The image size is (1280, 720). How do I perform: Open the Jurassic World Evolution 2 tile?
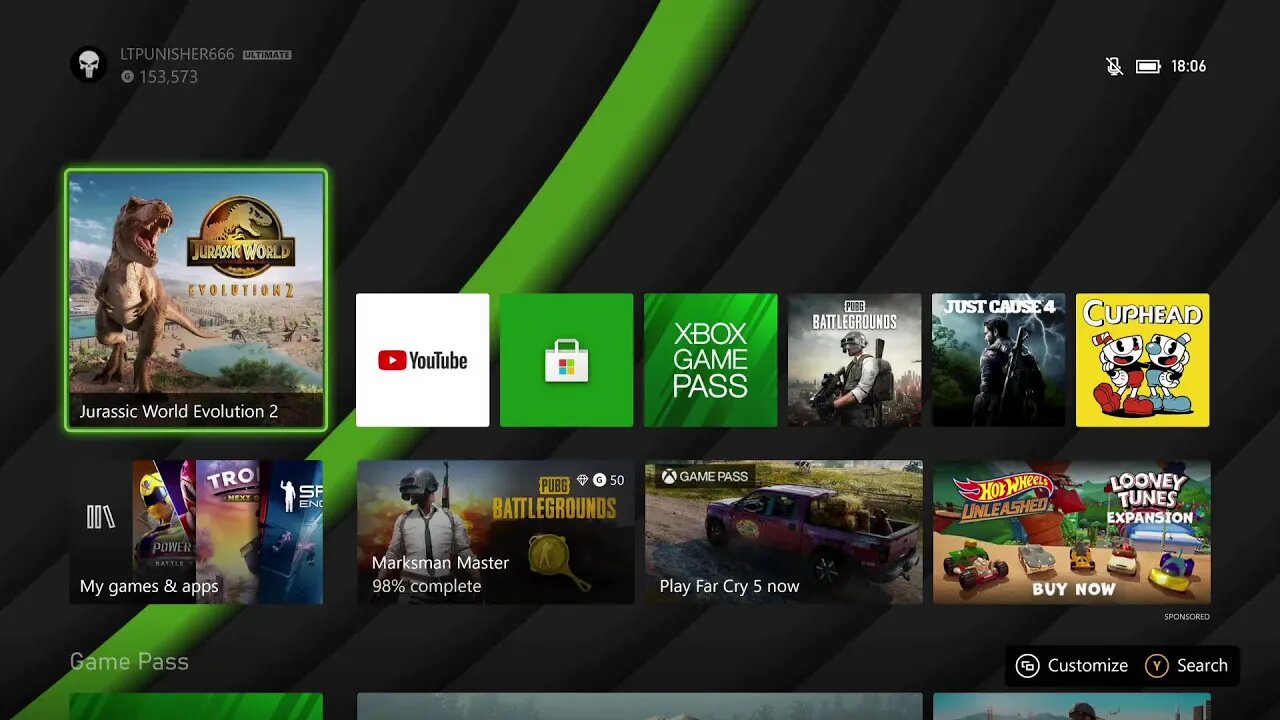pyautogui.click(x=196, y=300)
